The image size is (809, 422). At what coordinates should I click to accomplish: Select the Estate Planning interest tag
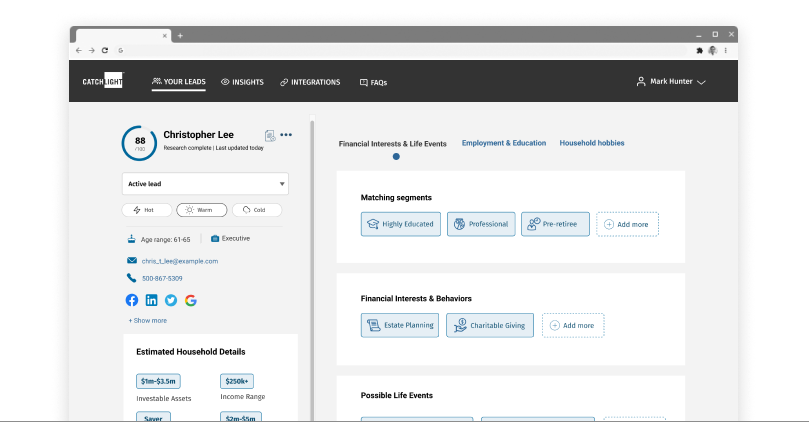(x=400, y=326)
